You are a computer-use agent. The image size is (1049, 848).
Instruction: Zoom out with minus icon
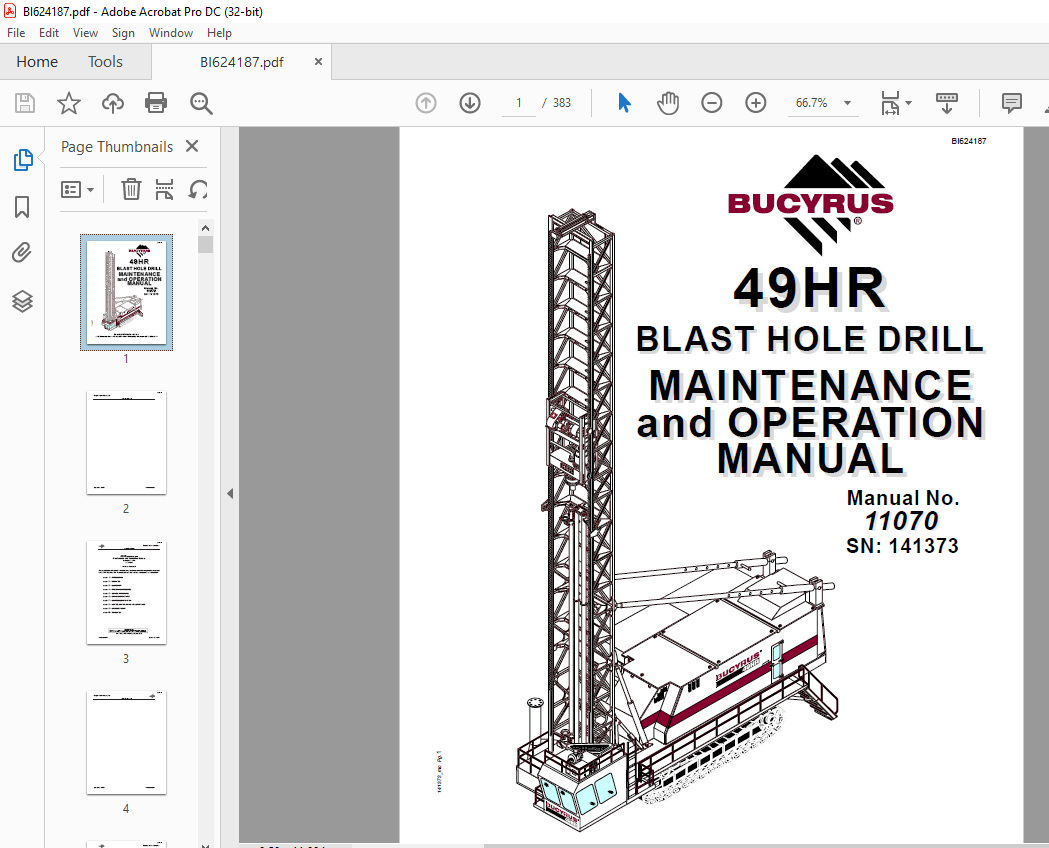[712, 103]
